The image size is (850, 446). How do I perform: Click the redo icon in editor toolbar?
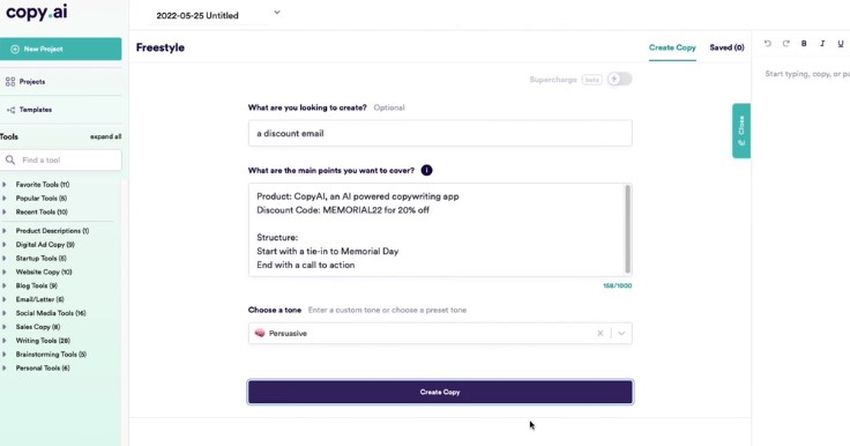tap(786, 44)
